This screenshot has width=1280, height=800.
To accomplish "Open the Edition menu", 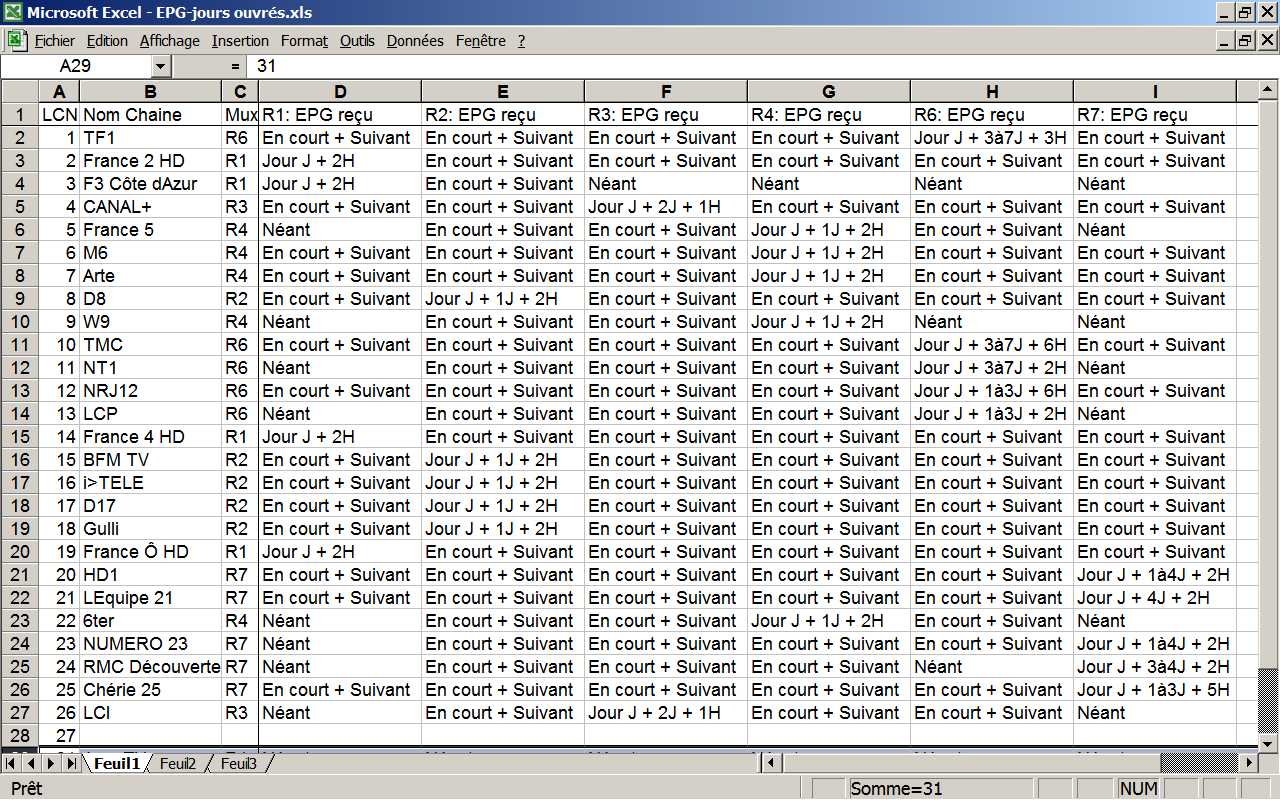I will (107, 41).
